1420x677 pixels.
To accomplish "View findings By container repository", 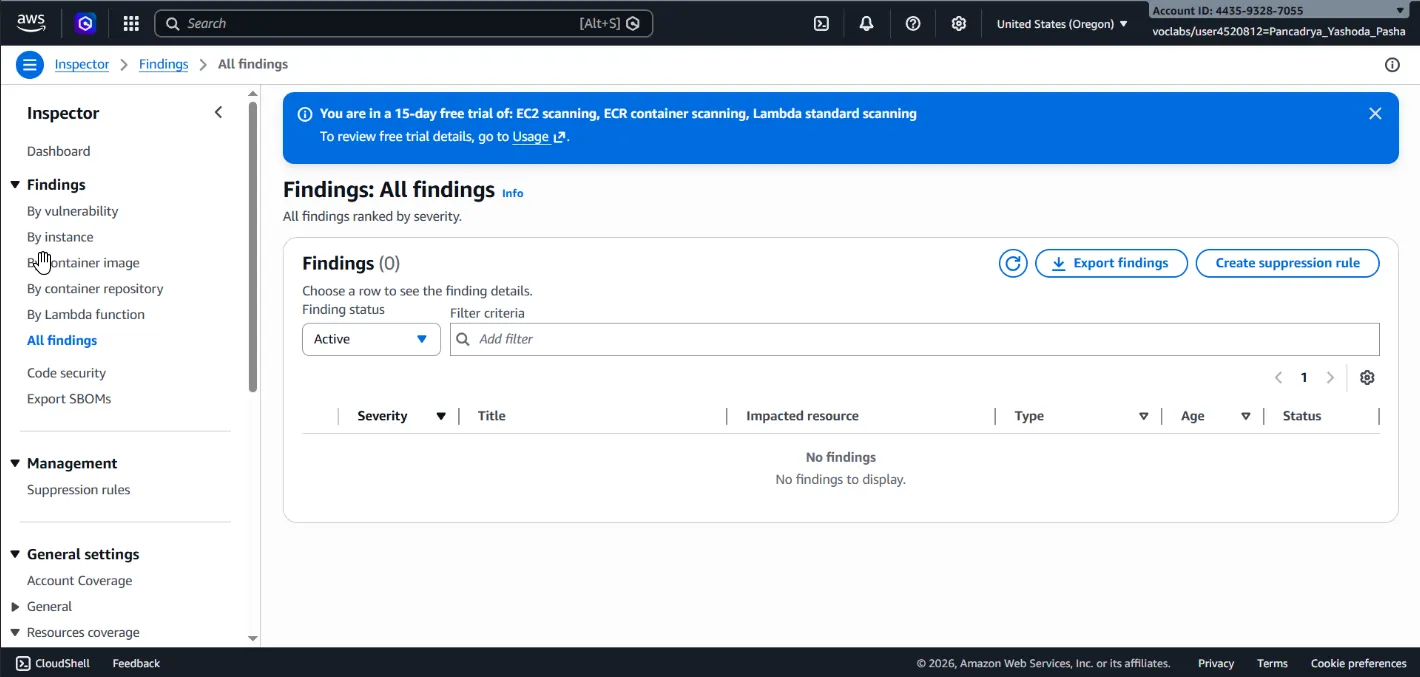I will pos(95,288).
